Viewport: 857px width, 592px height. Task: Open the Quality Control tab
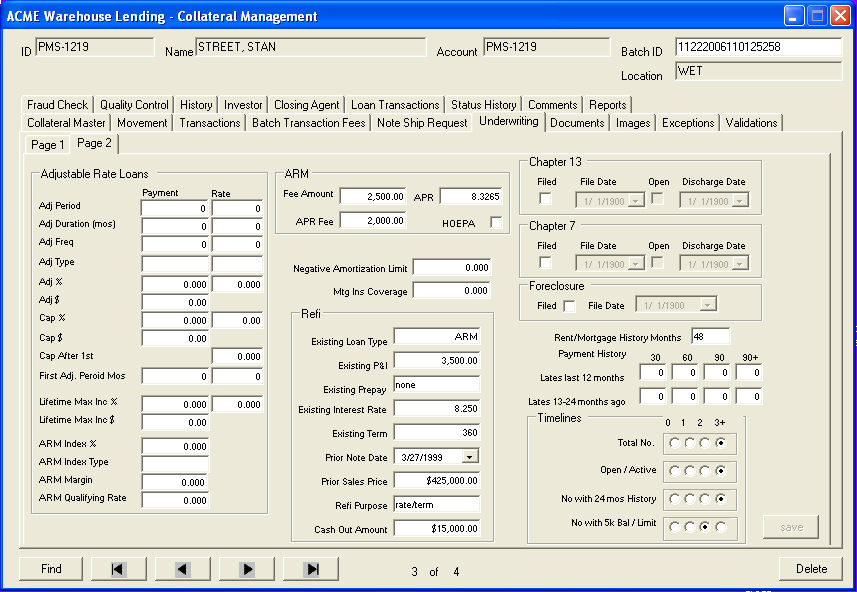tap(134, 105)
